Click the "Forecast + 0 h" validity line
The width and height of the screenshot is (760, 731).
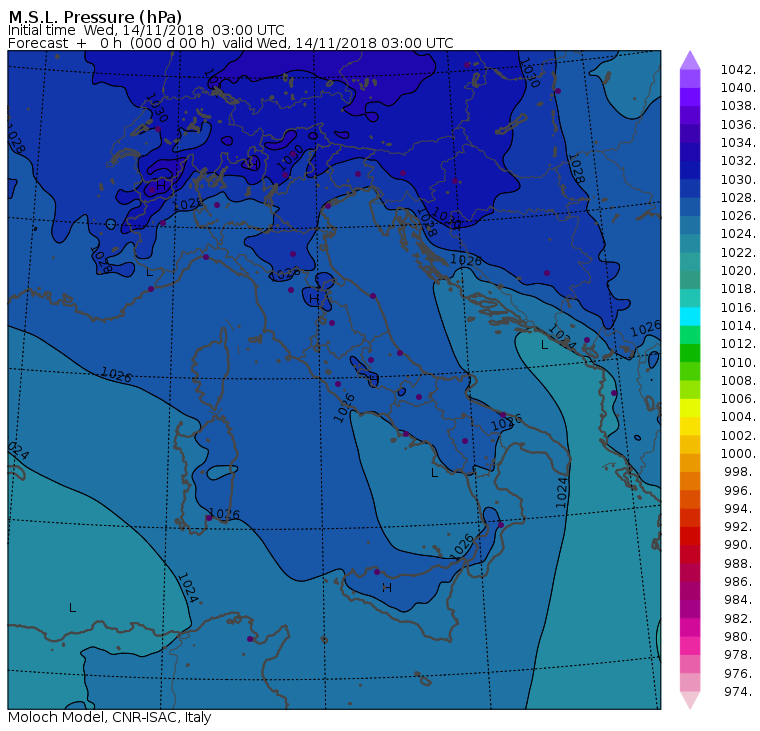tap(231, 43)
